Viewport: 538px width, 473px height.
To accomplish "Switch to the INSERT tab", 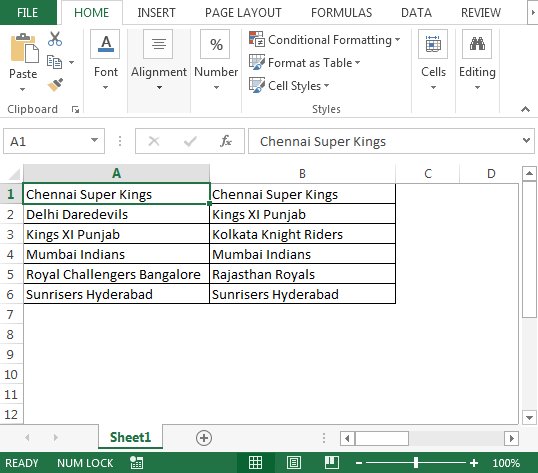I will tap(156, 13).
